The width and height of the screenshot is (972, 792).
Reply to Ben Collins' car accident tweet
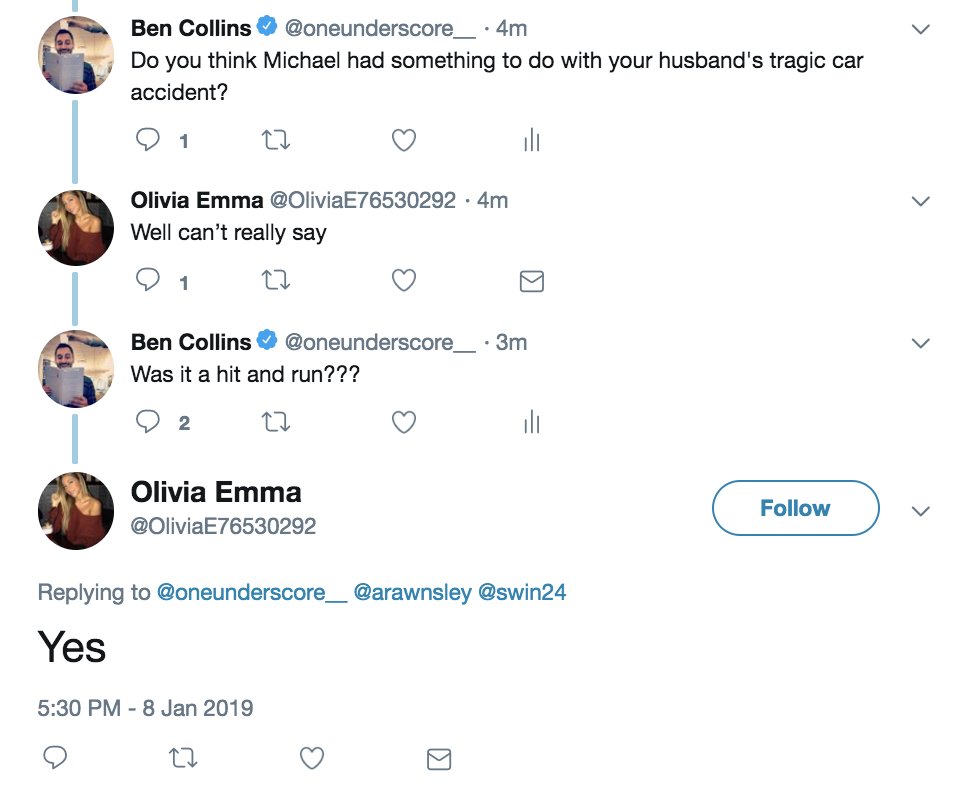(147, 141)
